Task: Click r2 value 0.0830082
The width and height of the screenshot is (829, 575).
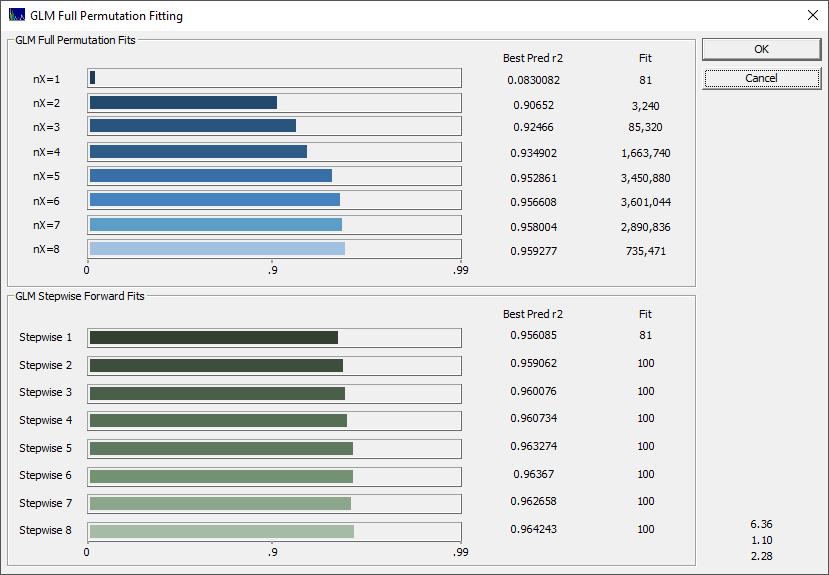Action: point(533,80)
